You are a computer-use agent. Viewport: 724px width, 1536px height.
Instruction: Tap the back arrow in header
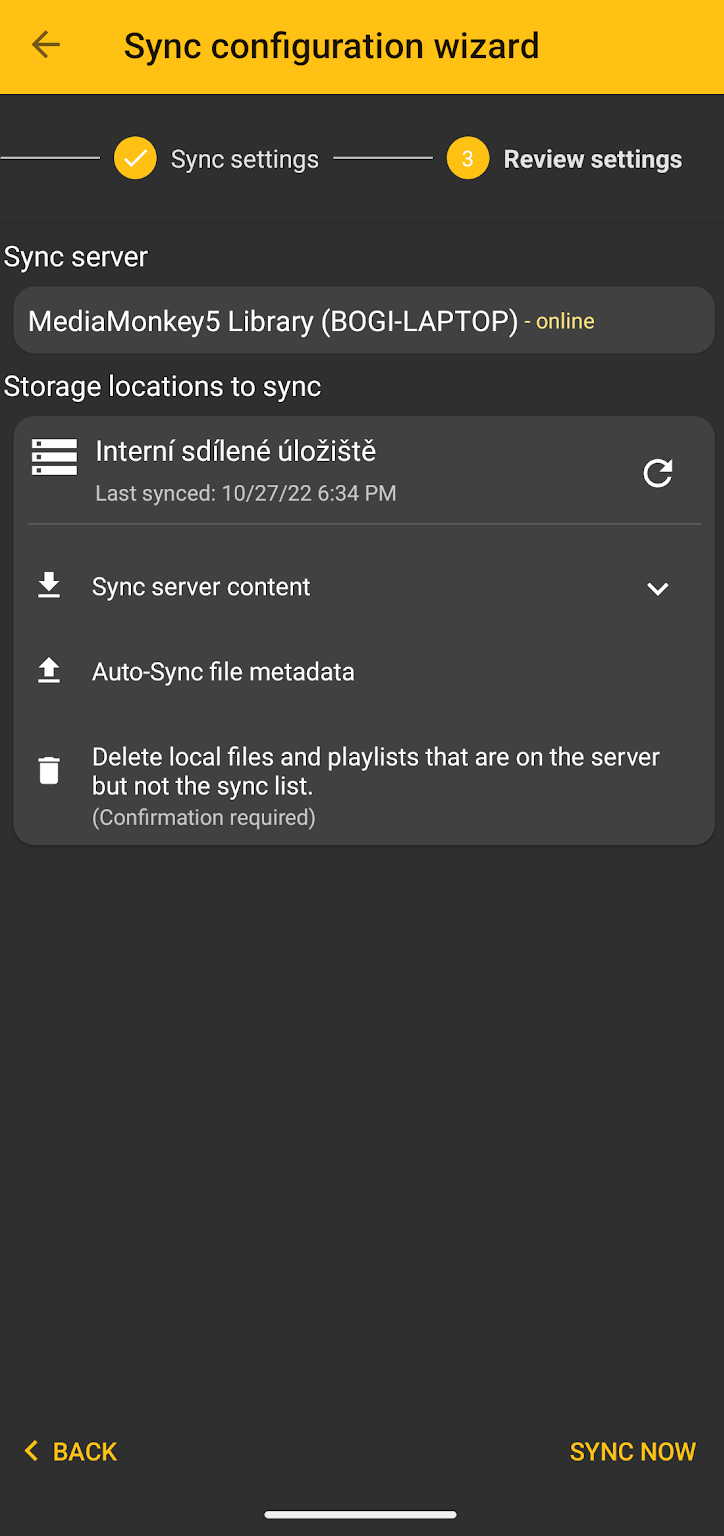[x=46, y=45]
